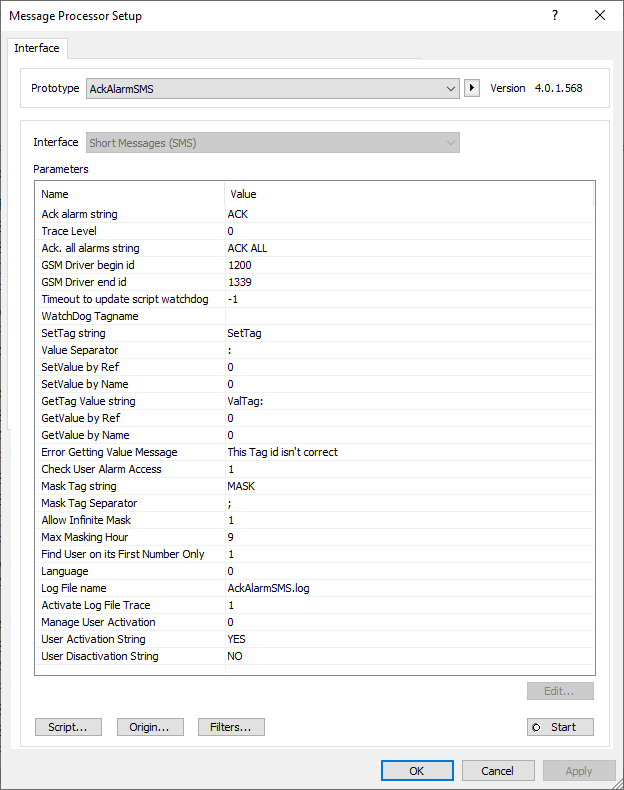Confirm with the OK button
This screenshot has width=624, height=790.
click(x=417, y=771)
